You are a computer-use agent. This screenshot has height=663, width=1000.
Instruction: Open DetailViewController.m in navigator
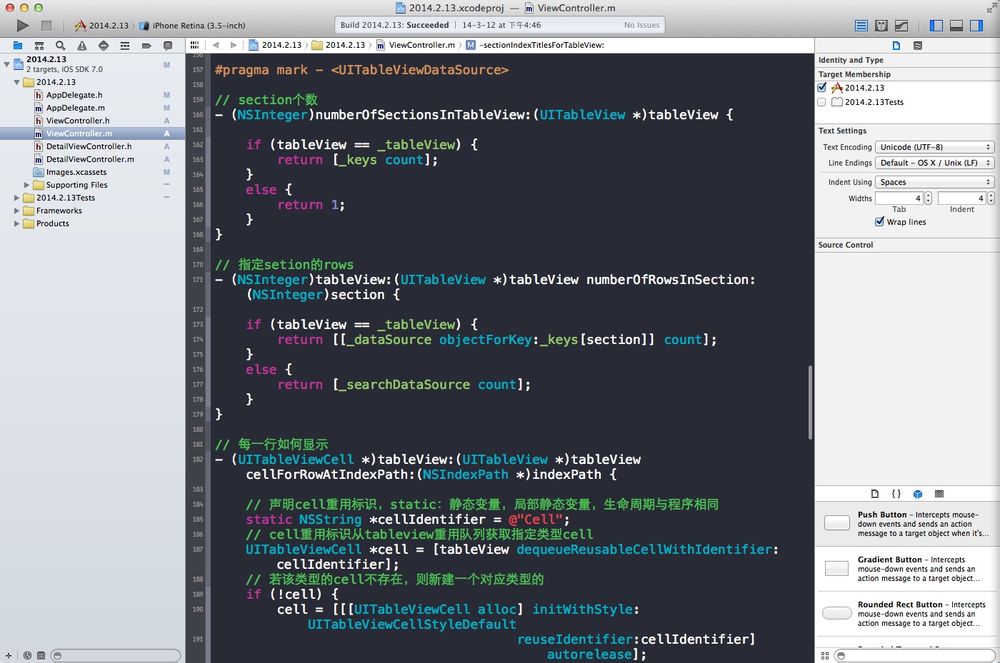(90, 159)
